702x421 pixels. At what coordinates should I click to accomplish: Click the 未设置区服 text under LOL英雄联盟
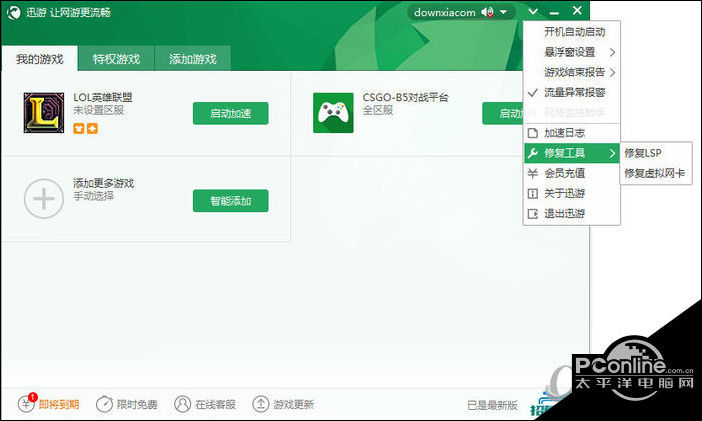click(98, 110)
